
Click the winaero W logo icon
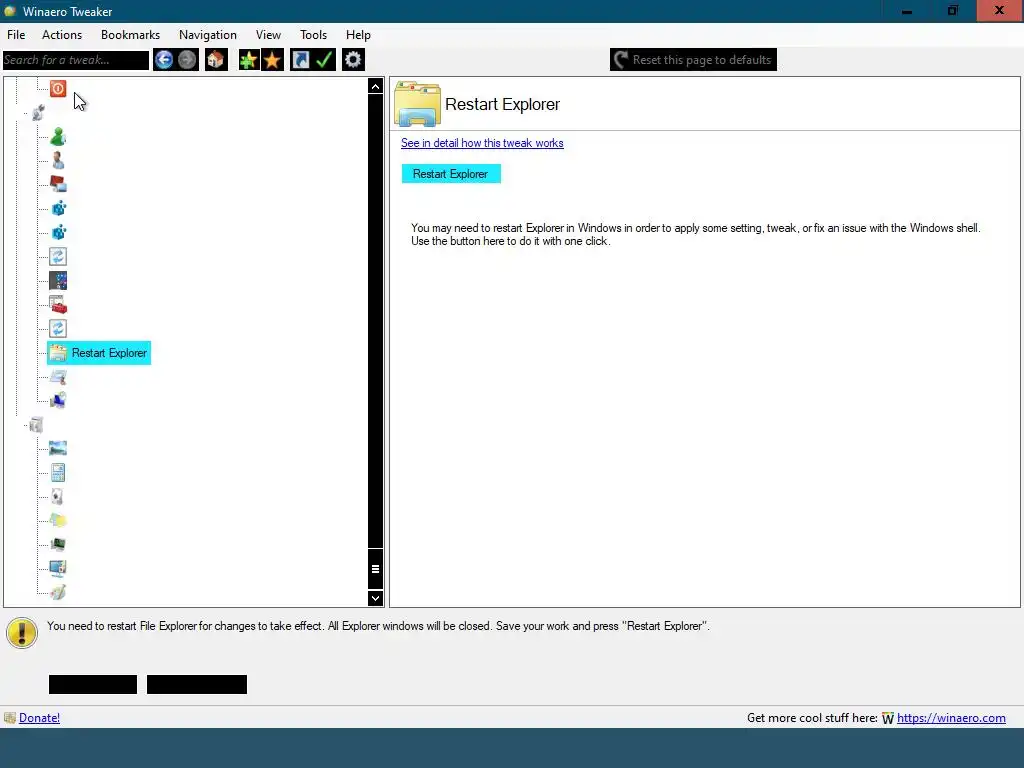[x=888, y=718]
